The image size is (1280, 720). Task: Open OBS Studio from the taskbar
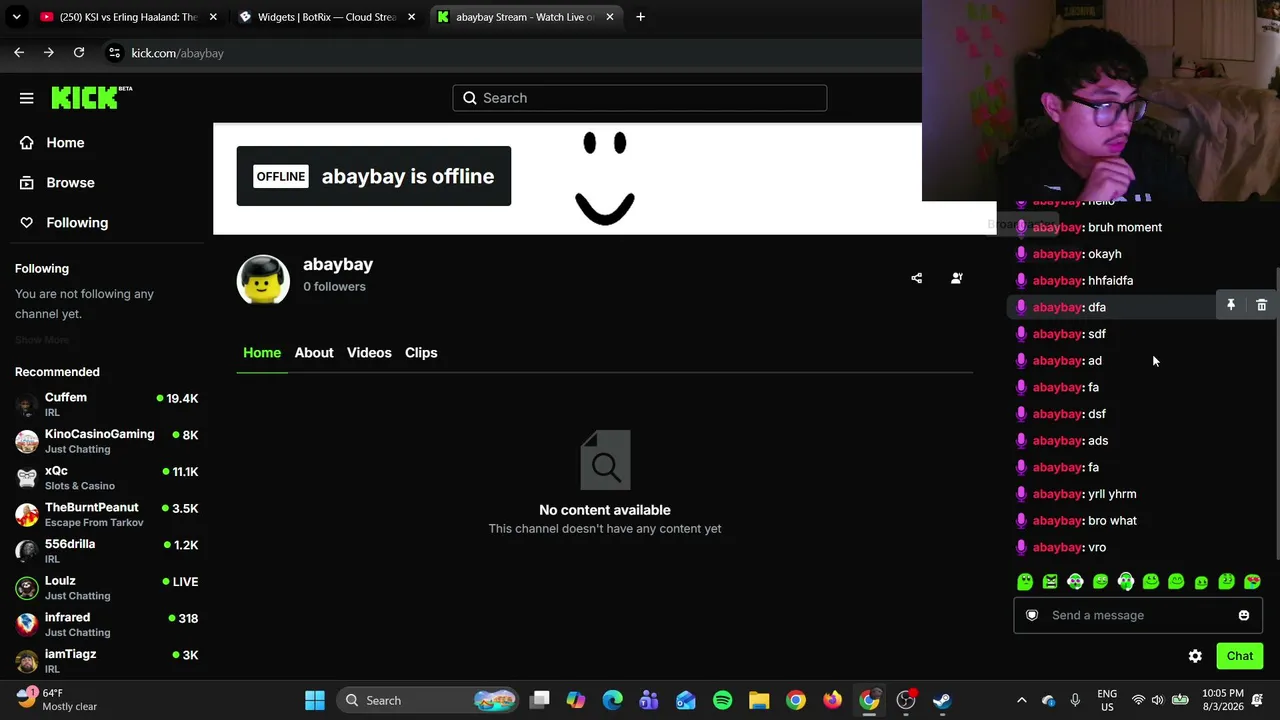click(x=906, y=700)
